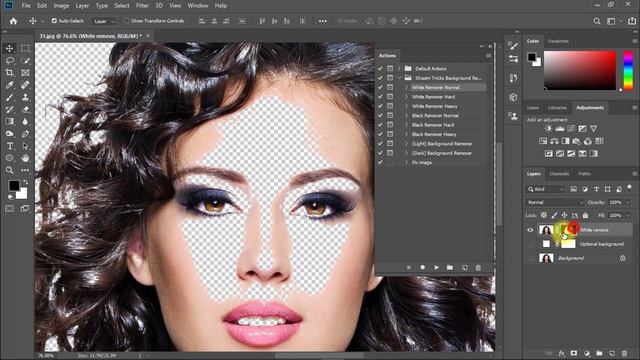This screenshot has width=640, height=360.
Task: Toggle dialog box for Black Remover Normal
Action: [390, 116]
